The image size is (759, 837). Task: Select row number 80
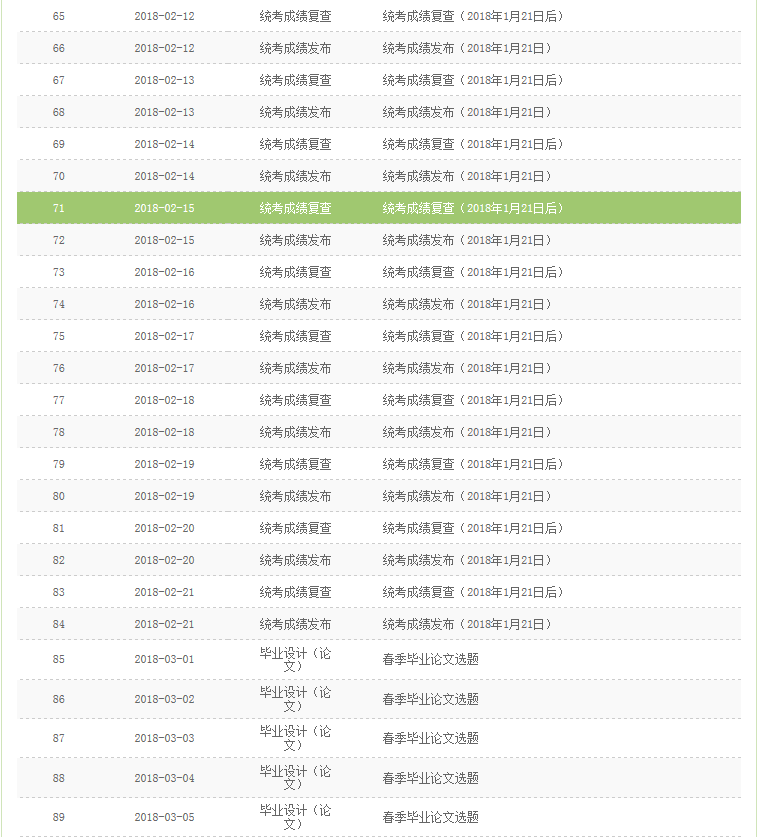(x=59, y=496)
